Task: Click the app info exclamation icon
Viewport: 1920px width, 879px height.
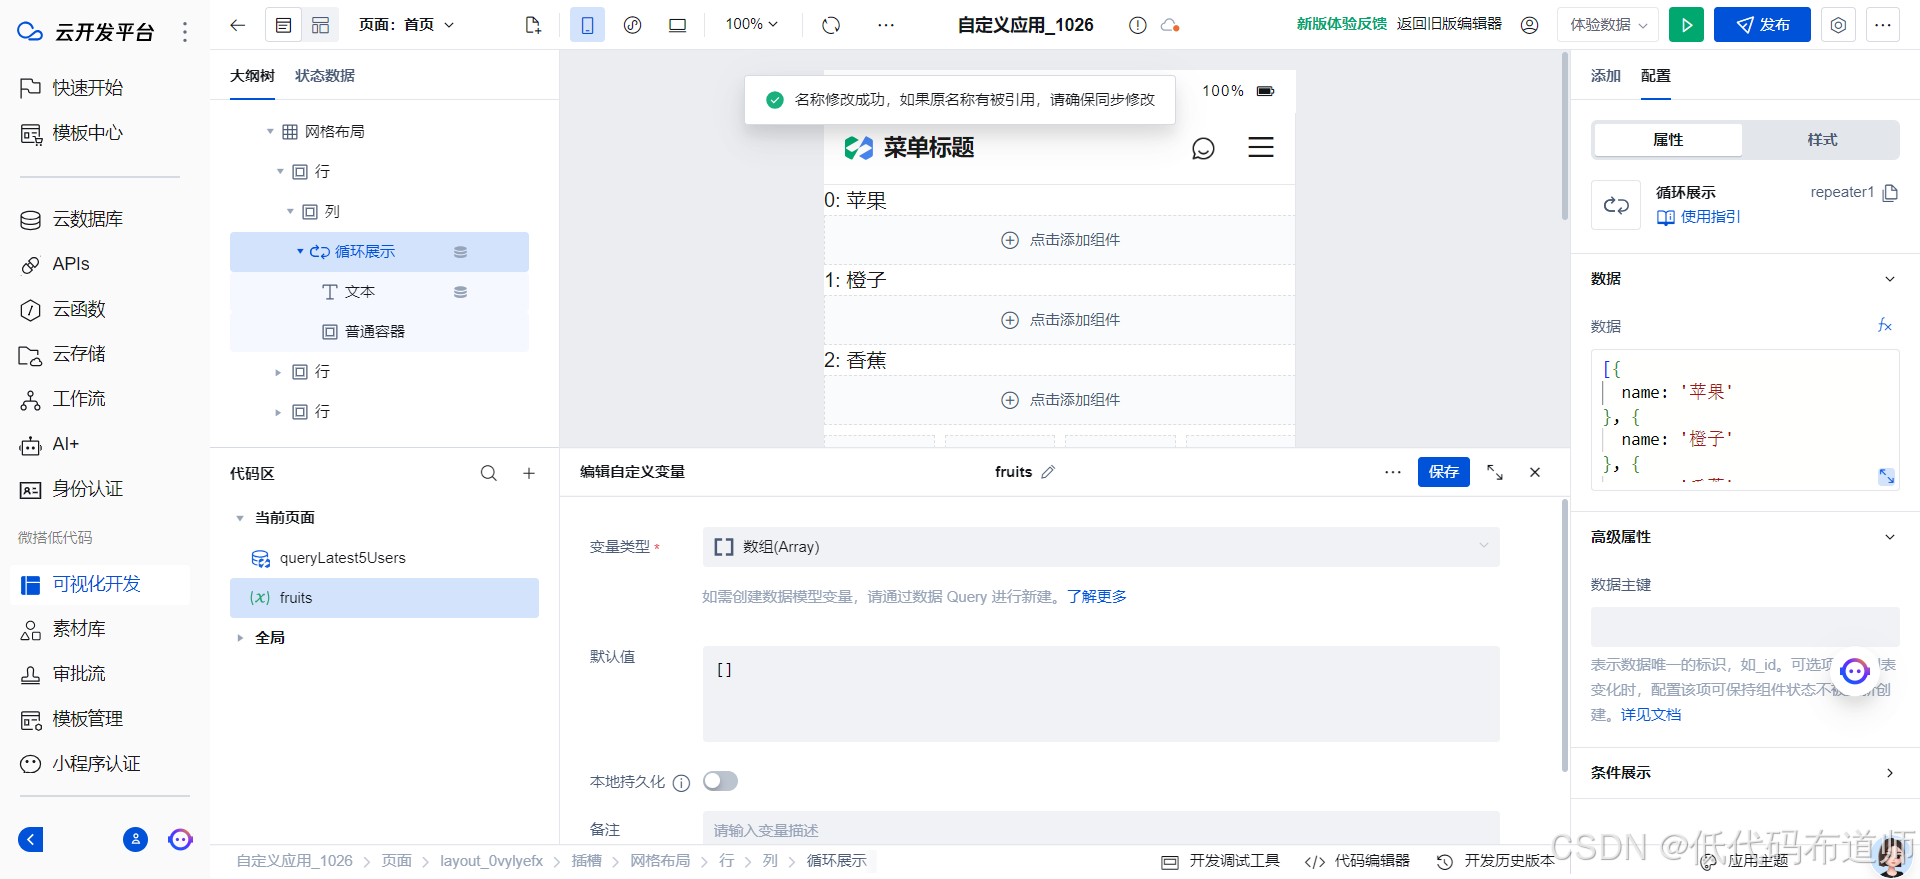Action: point(1138,25)
